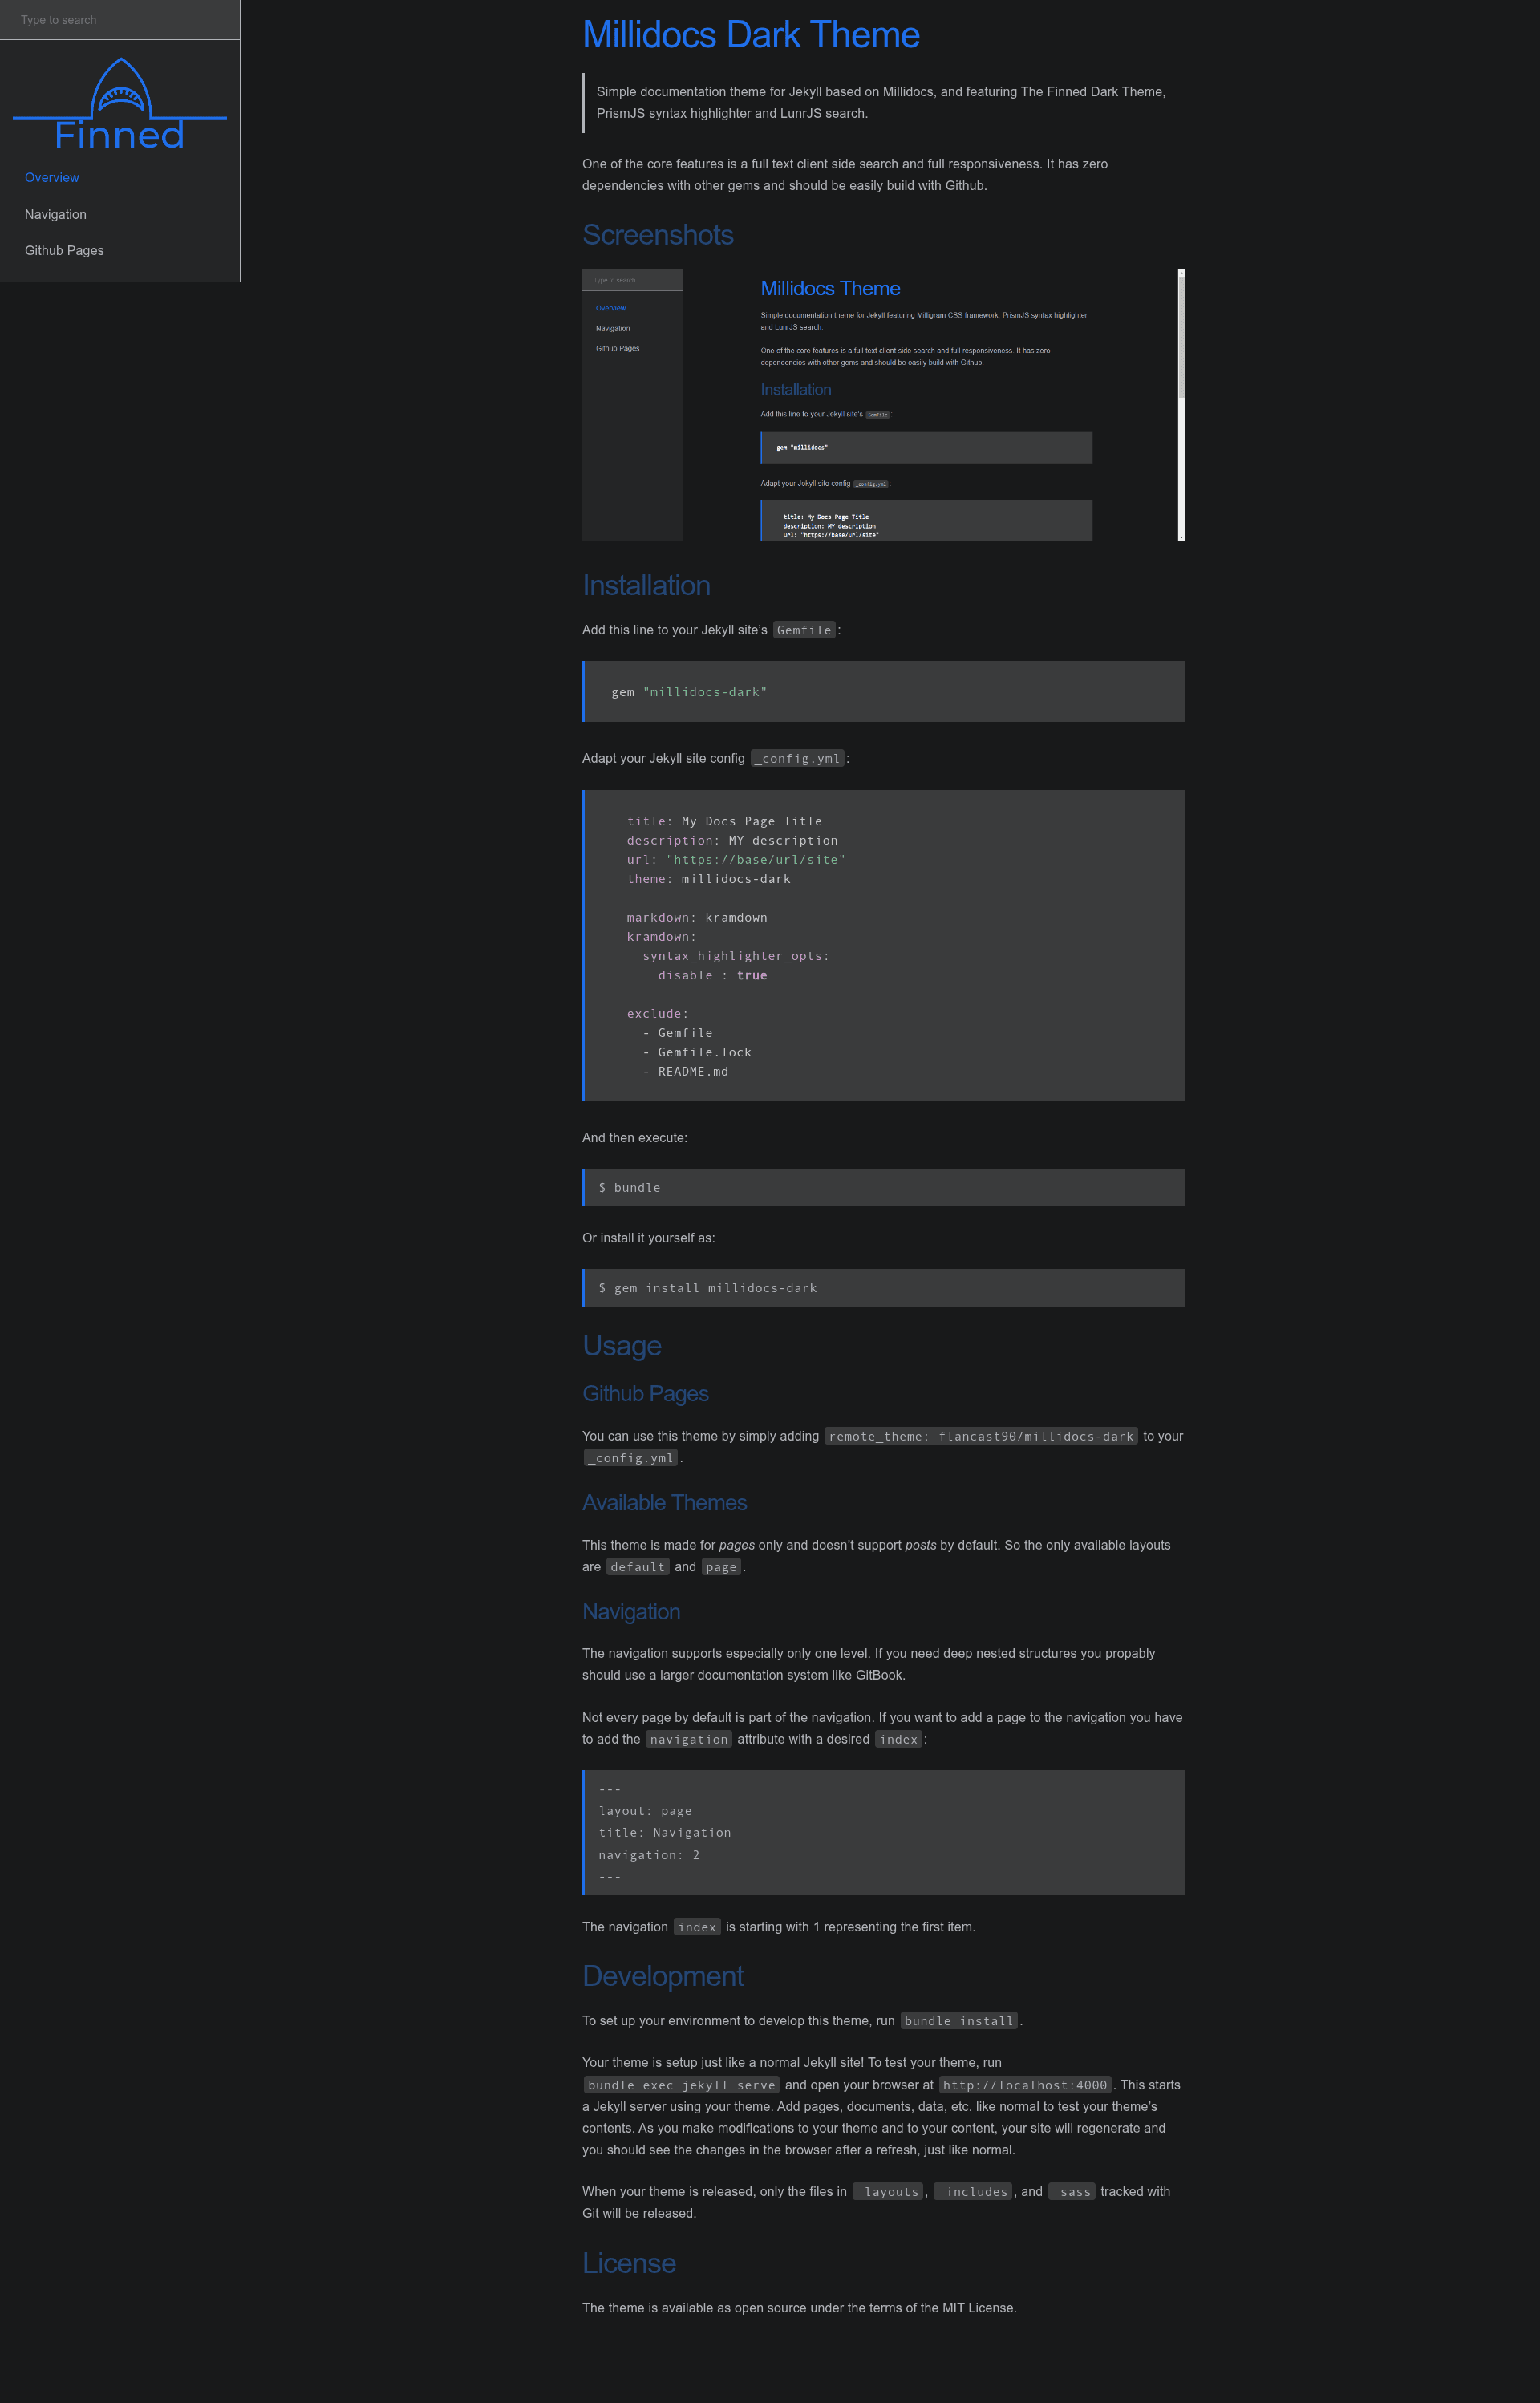Click the bundle install inline code

coord(959,2021)
